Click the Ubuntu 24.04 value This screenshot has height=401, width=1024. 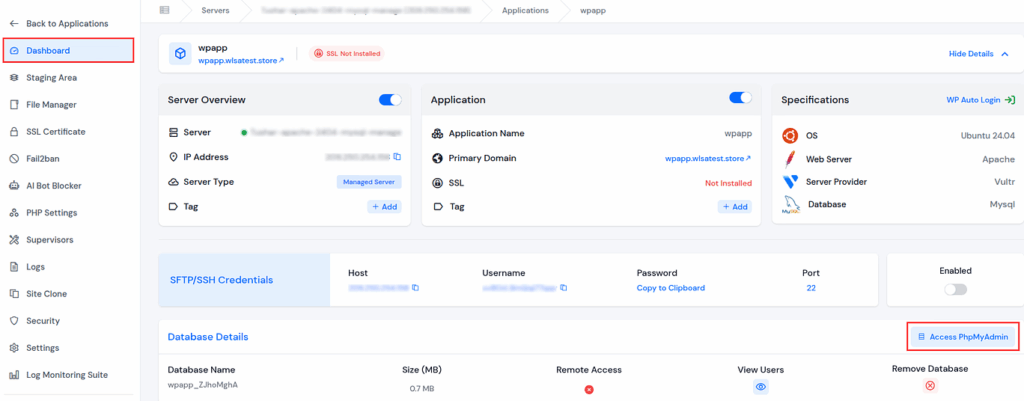(987, 136)
